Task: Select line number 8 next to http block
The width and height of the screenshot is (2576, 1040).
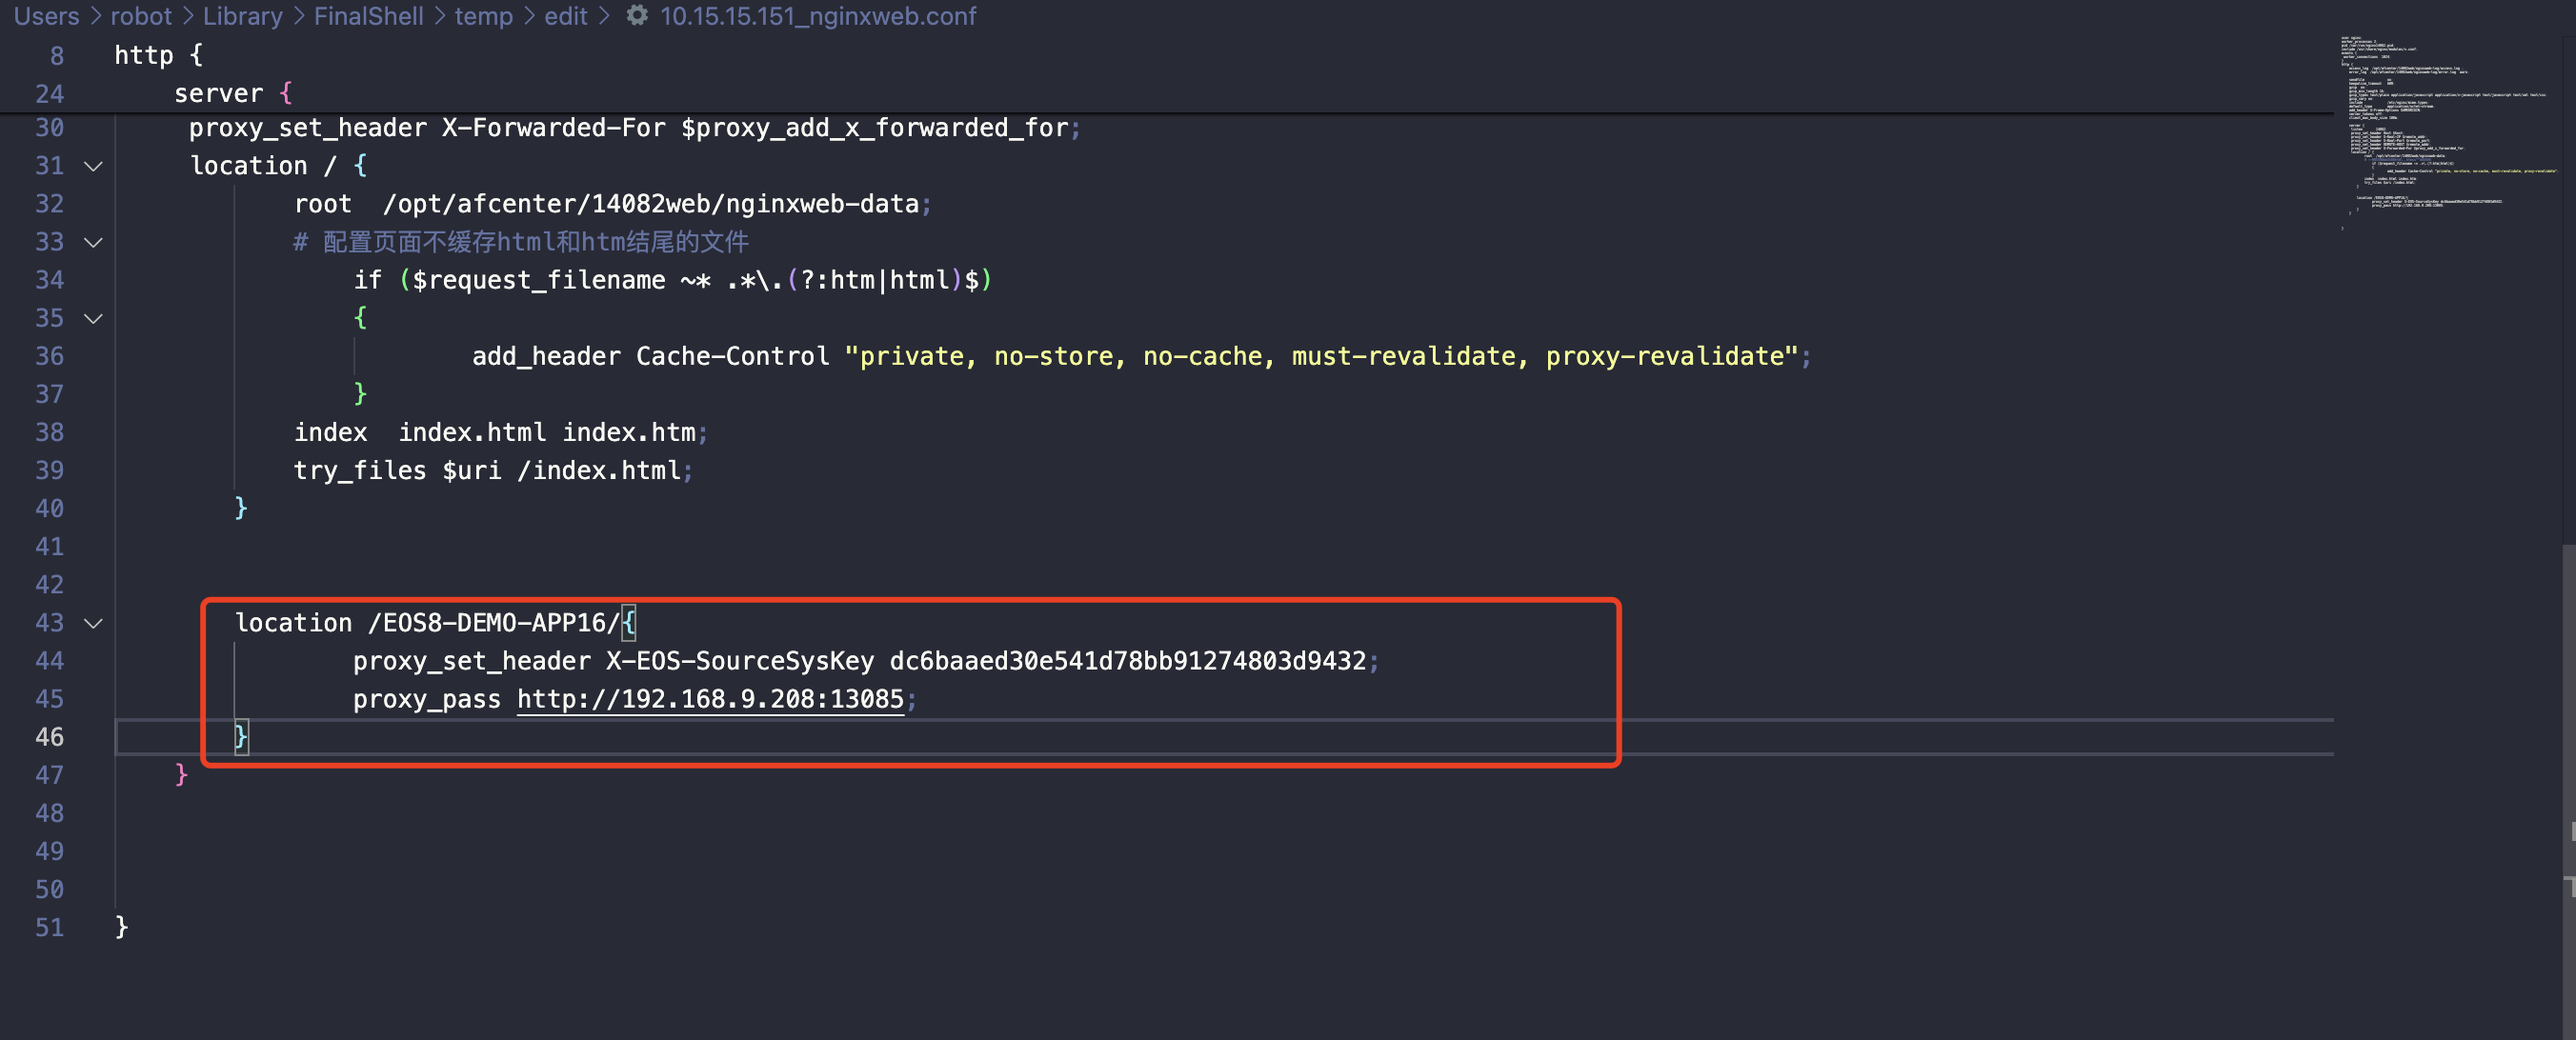Action: [x=56, y=55]
